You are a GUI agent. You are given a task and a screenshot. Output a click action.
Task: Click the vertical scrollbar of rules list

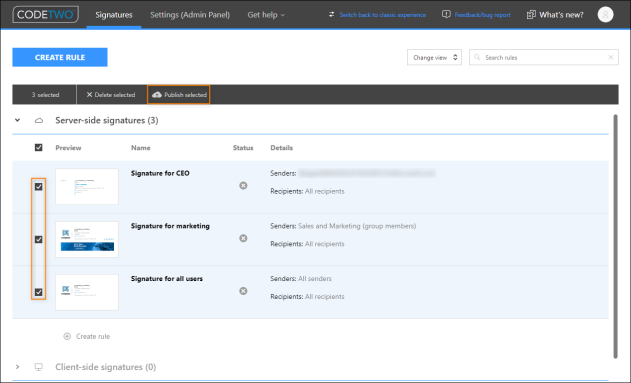(615, 236)
